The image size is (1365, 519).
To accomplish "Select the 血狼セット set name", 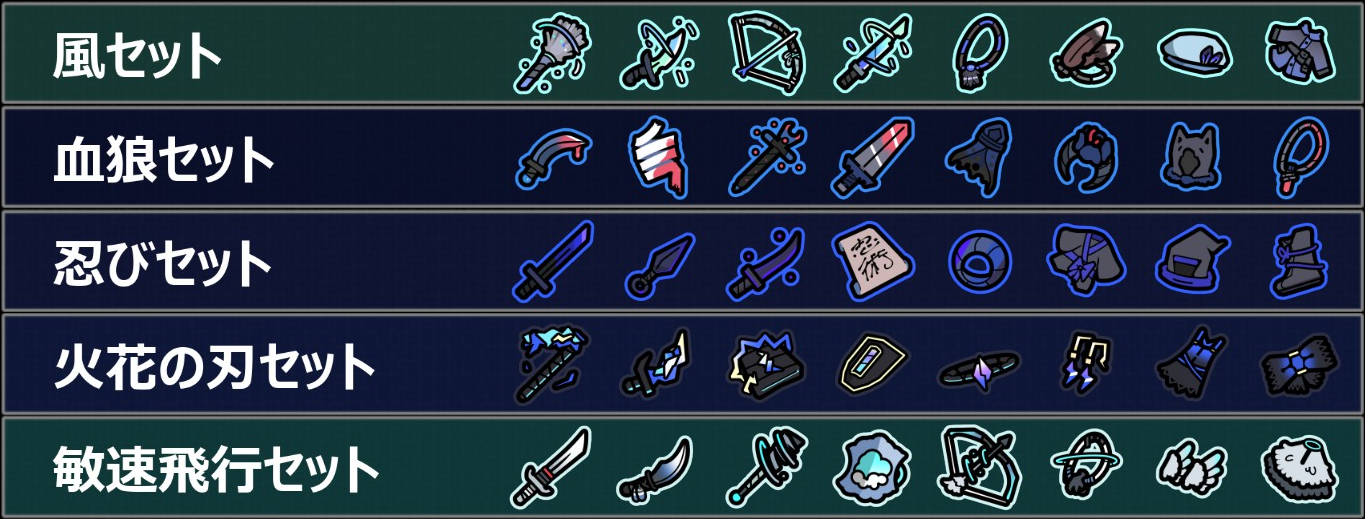I will (x=163, y=160).
